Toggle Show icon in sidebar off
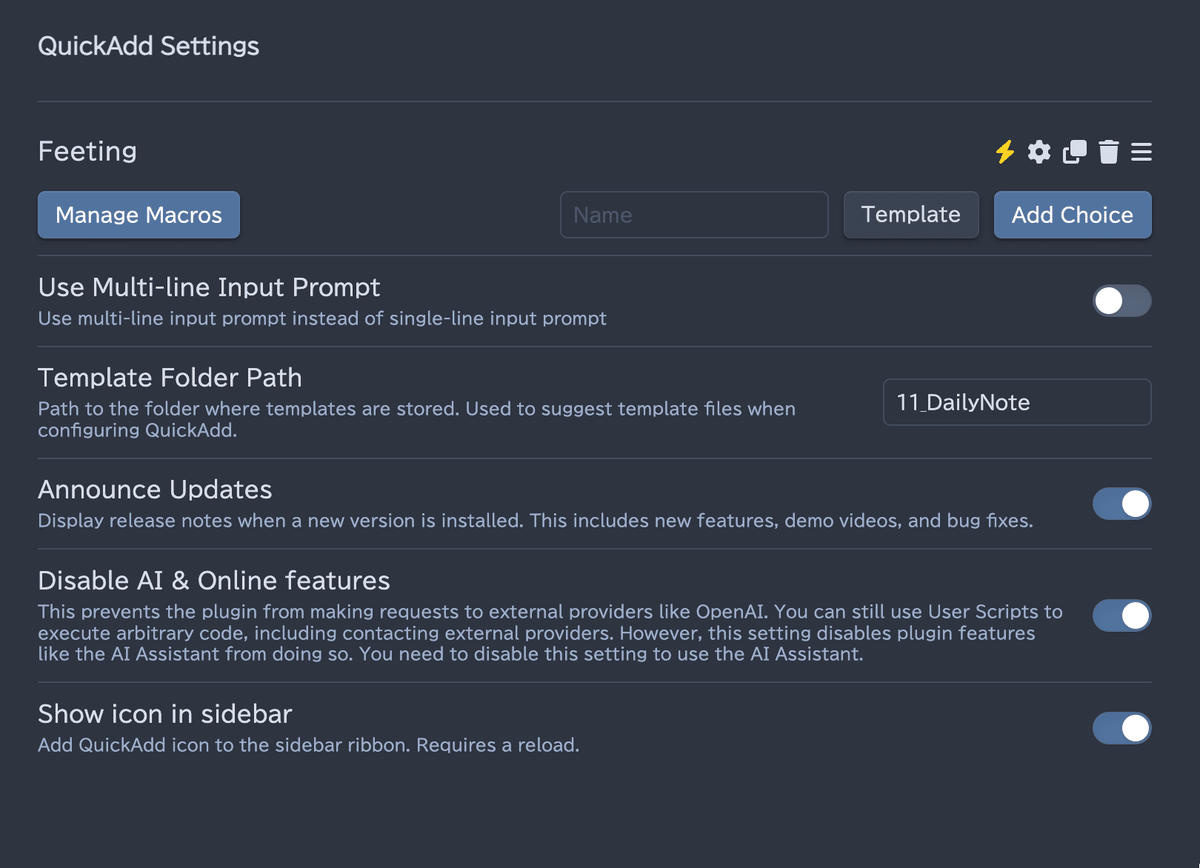Screen dimensions: 1200x868 pos(1122,728)
